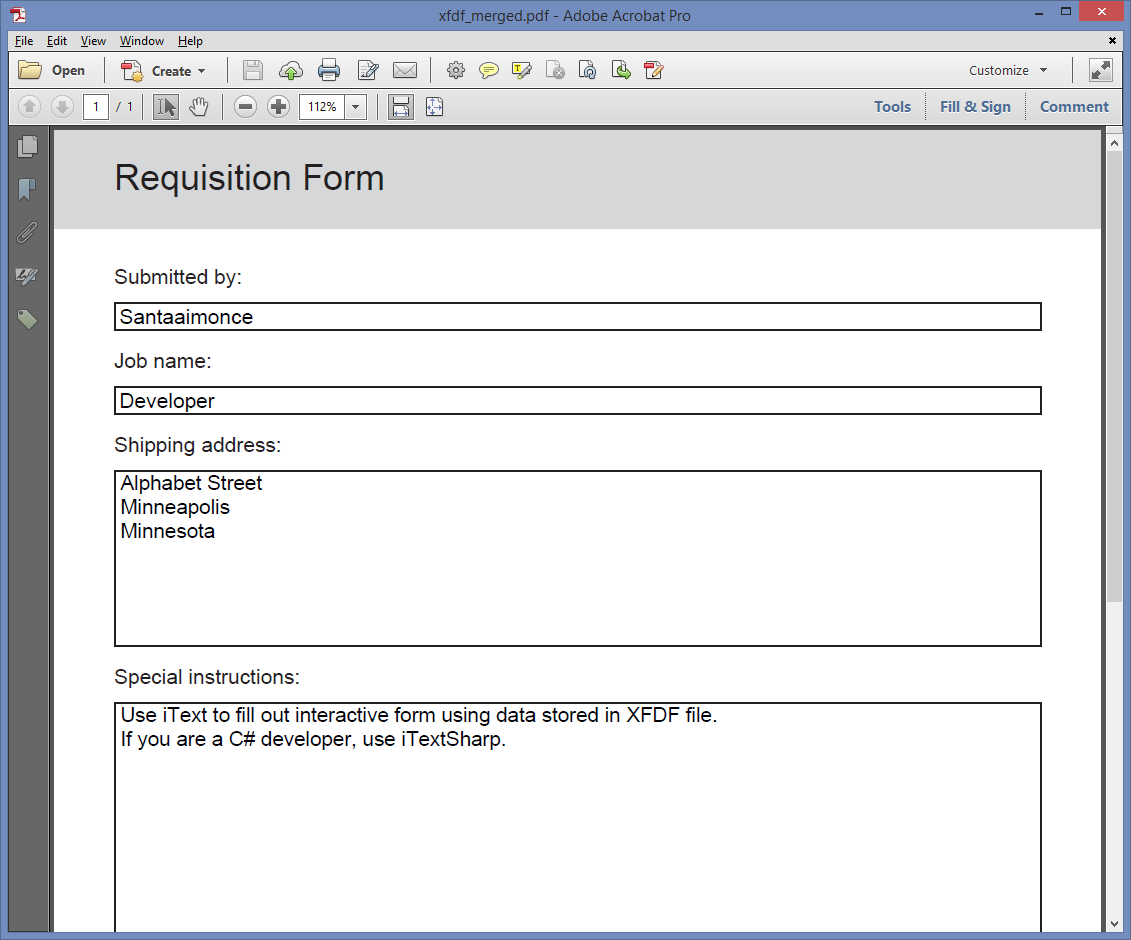
Task: Click the vertical scrollbar thumb
Action: 1114,378
